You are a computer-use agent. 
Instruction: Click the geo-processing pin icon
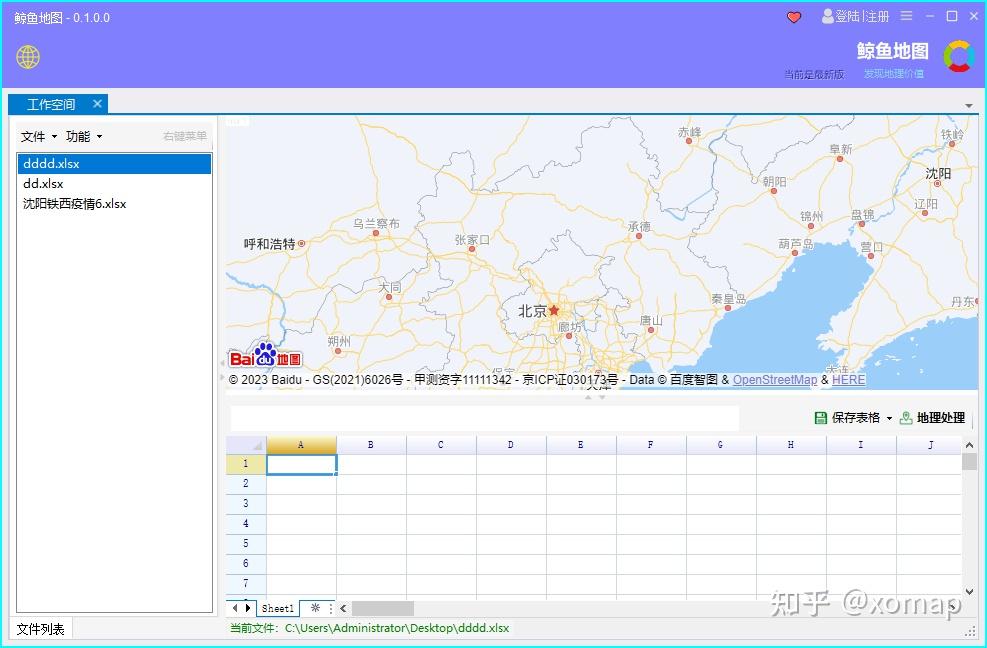click(x=906, y=418)
